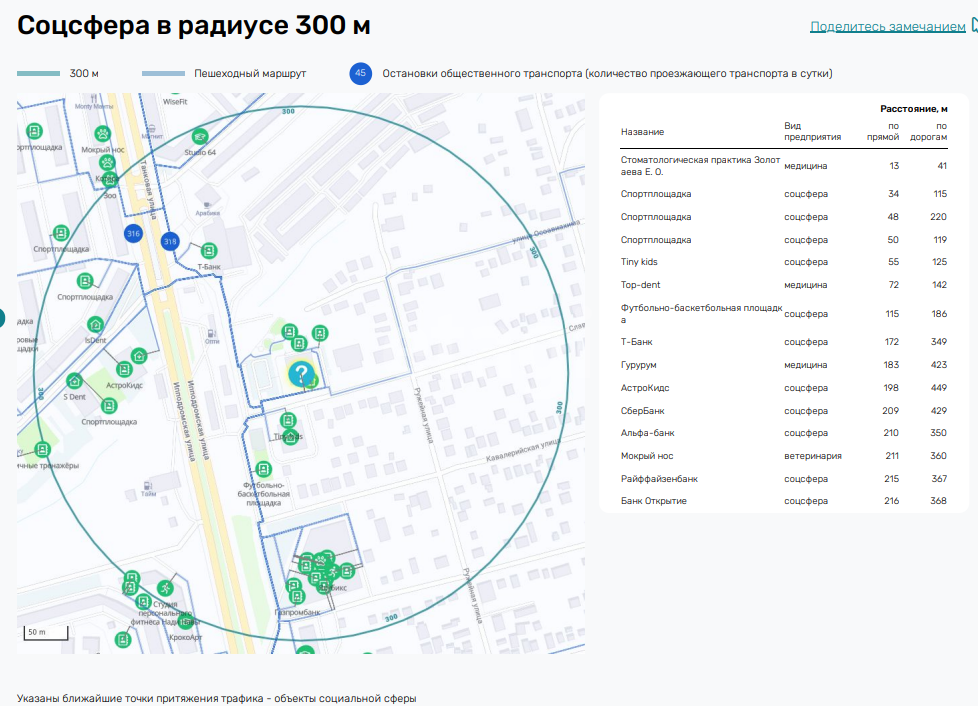Image resolution: width=978 pixels, height=706 pixels.
Task: Click the Футбольно-баскетбольная площадка marker
Action: click(263, 469)
